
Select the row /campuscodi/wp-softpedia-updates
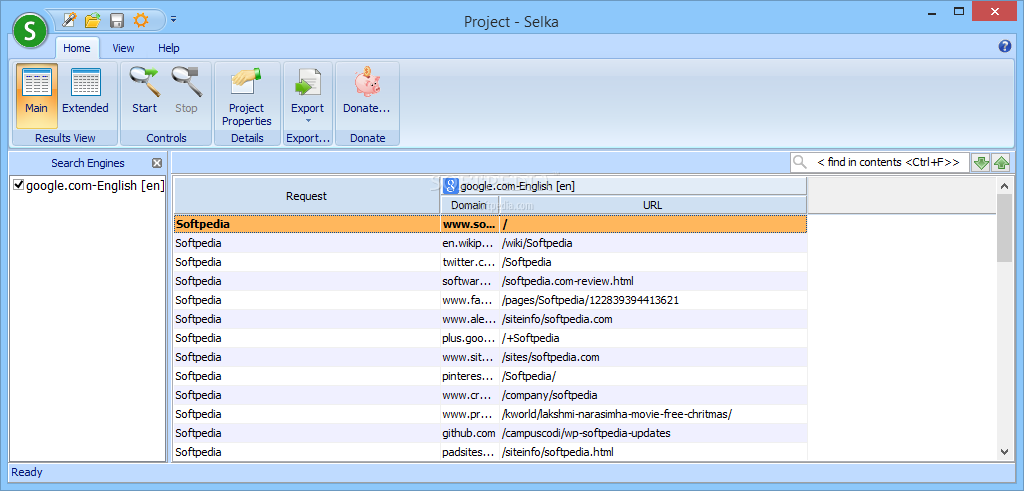(490, 432)
